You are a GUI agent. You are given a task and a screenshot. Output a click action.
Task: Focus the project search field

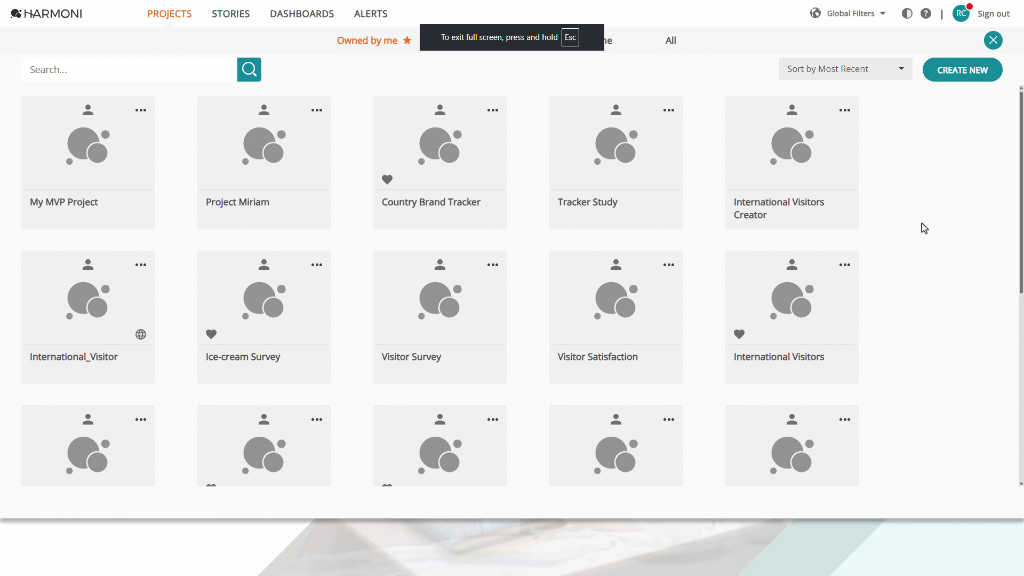pos(129,69)
